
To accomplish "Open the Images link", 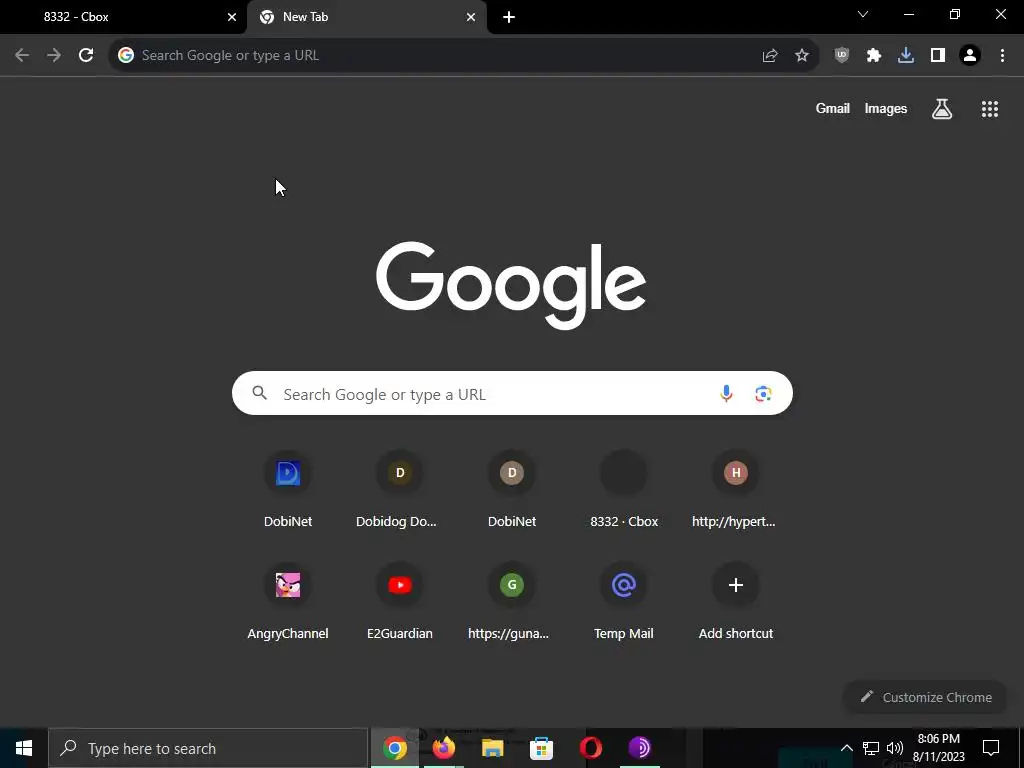I will pyautogui.click(x=886, y=109).
